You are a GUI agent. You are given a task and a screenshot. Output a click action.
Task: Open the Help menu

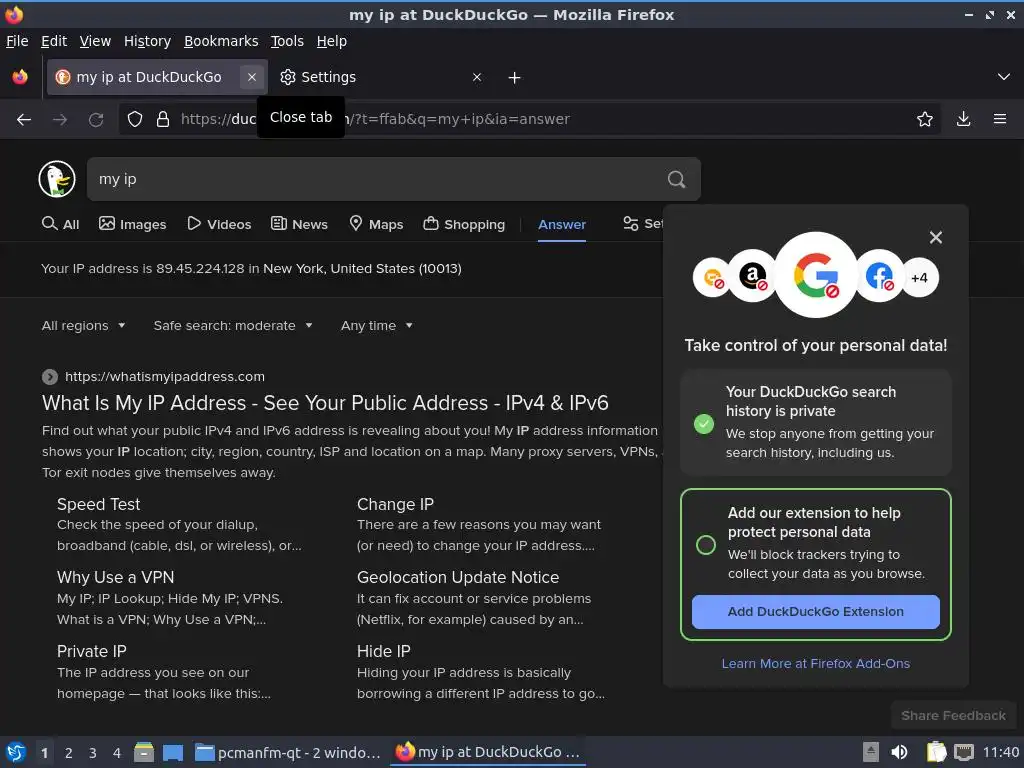(331, 41)
